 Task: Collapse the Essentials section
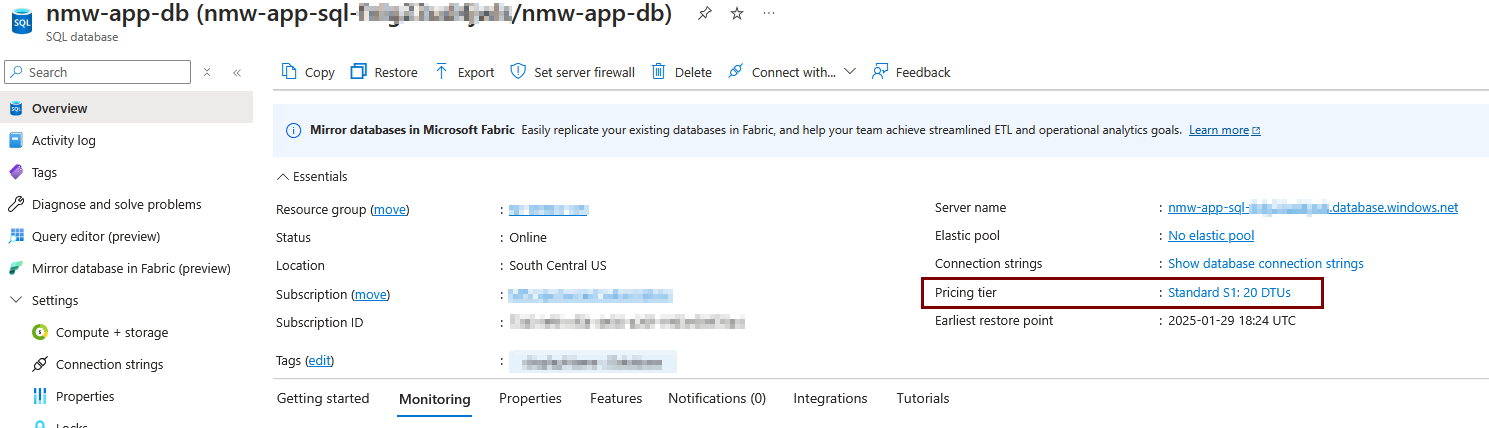[x=311, y=176]
